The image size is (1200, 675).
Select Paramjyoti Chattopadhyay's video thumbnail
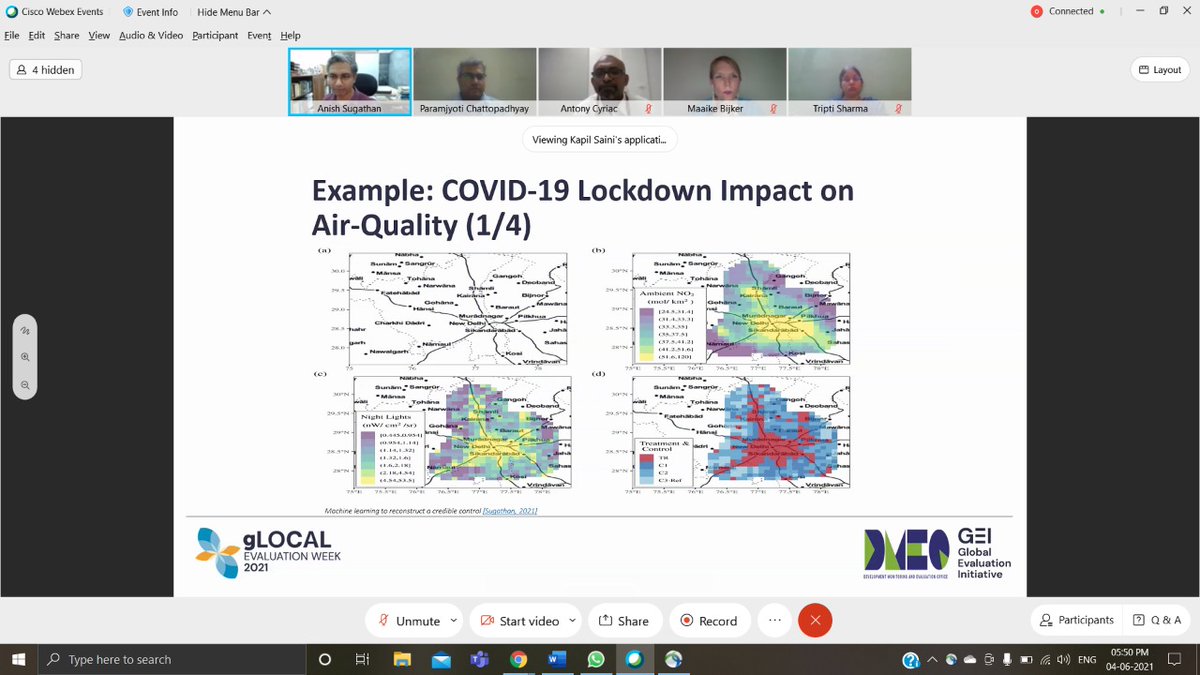click(474, 82)
